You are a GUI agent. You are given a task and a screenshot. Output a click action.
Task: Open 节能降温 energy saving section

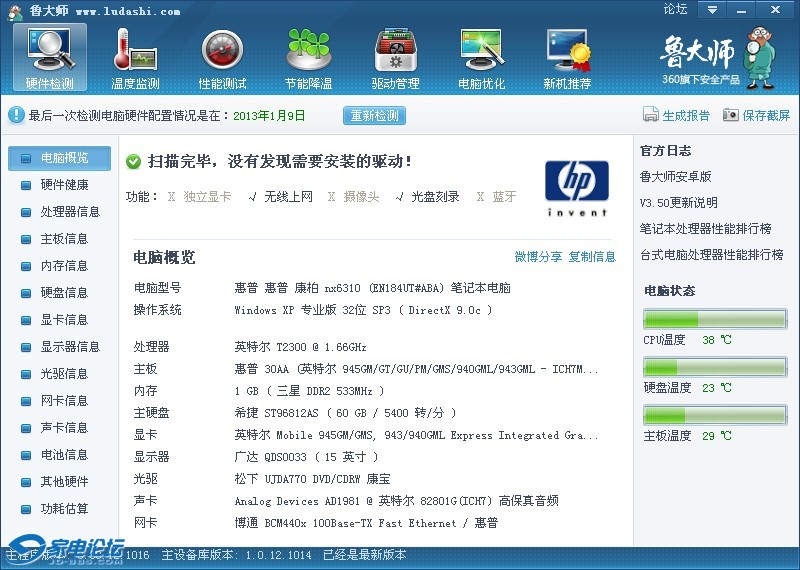click(x=308, y=58)
